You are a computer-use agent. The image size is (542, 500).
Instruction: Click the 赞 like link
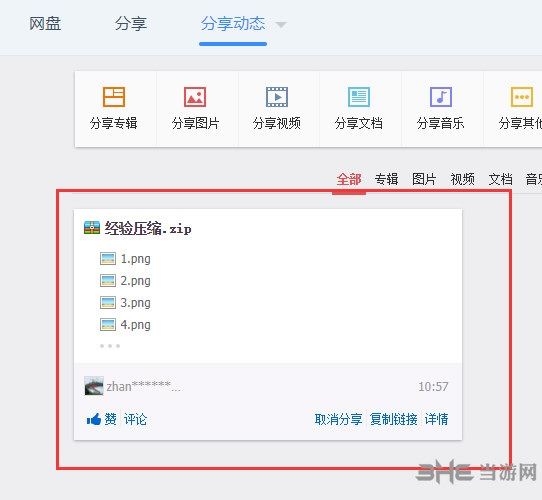pos(110,419)
